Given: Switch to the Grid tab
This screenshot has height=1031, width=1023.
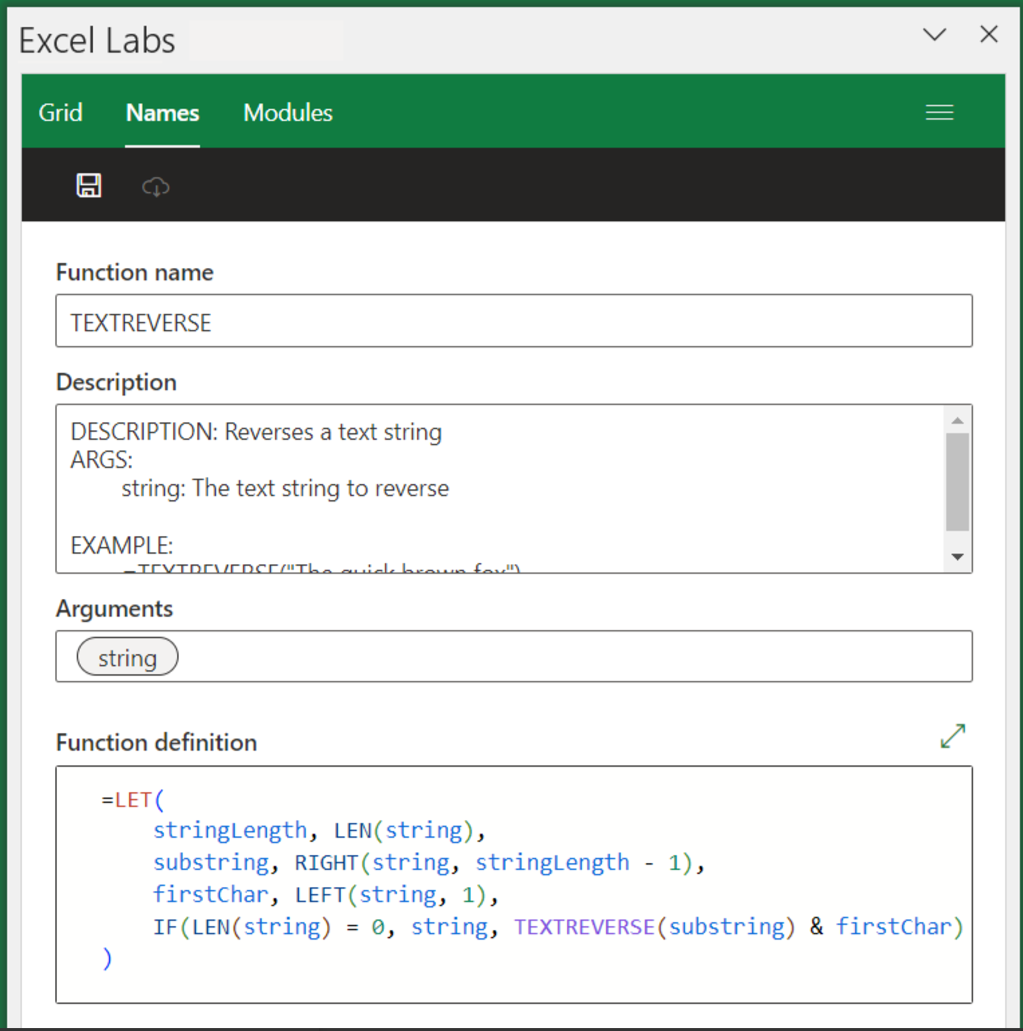Looking at the screenshot, I should pos(60,112).
